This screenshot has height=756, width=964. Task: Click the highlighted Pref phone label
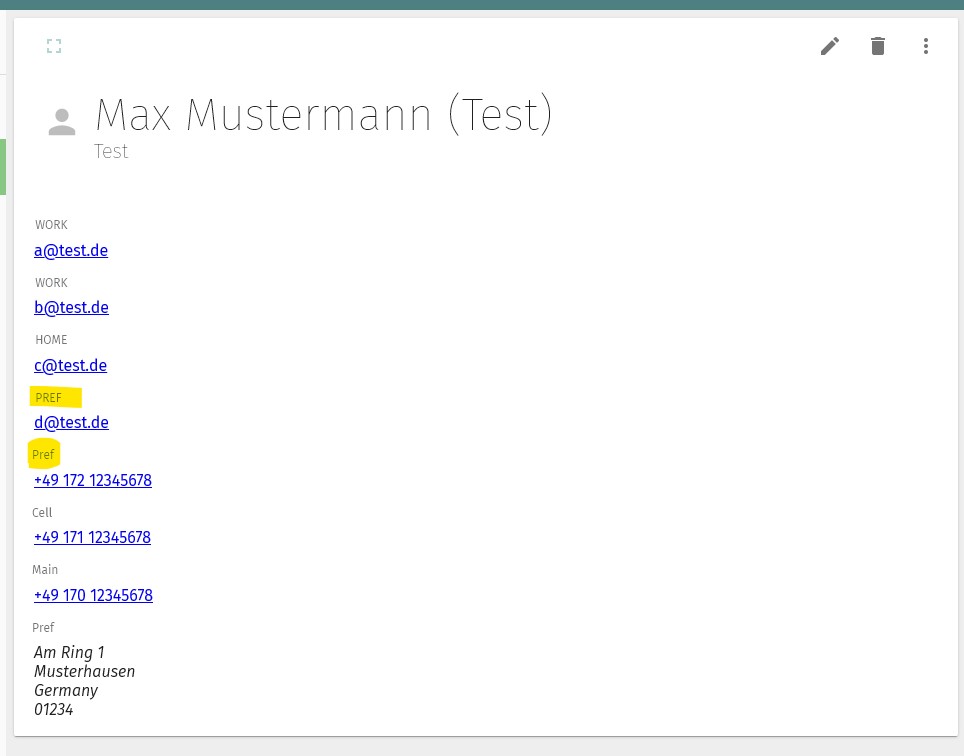43,455
